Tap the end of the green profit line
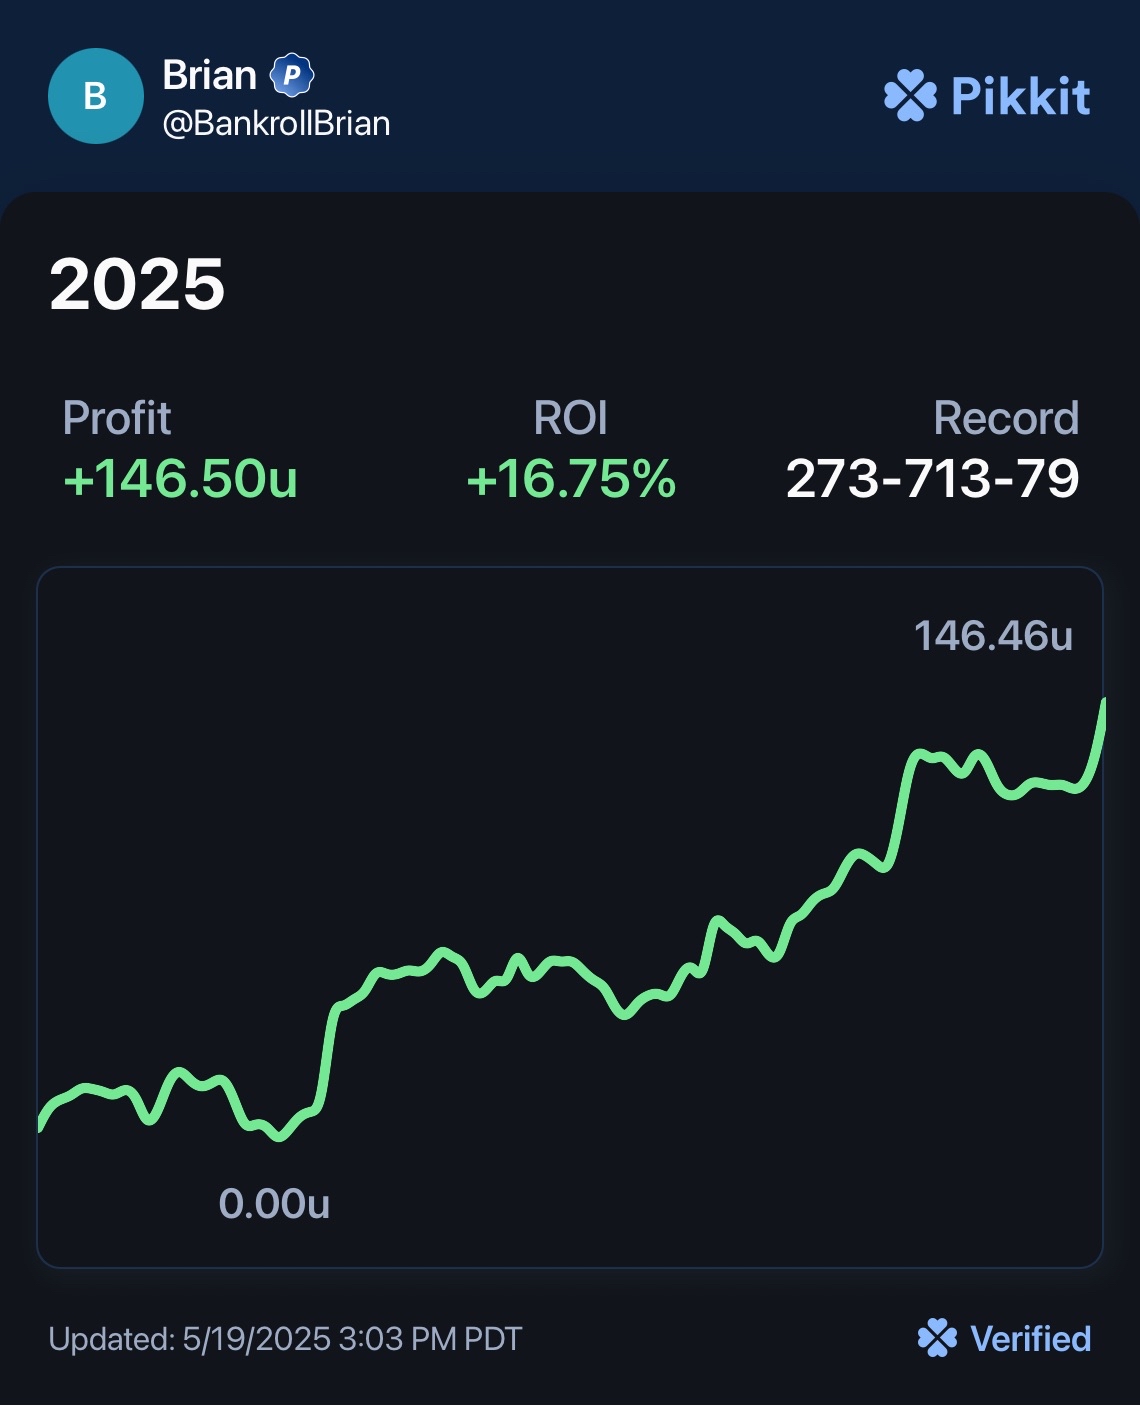The image size is (1140, 1406). (x=1103, y=703)
